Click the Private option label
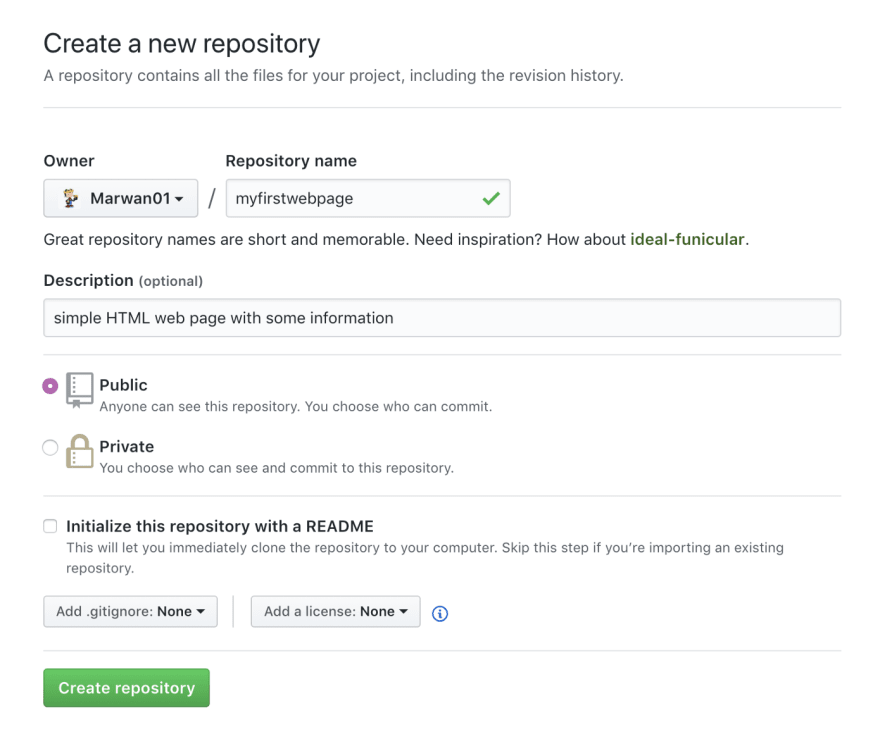880x739 pixels. 126,447
